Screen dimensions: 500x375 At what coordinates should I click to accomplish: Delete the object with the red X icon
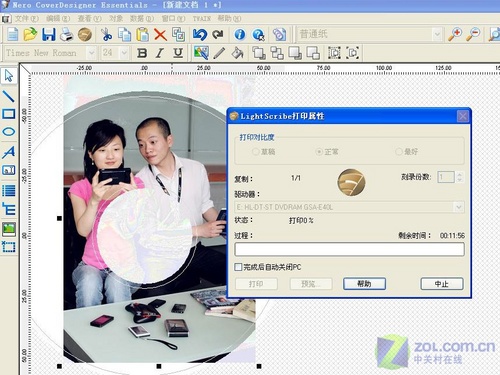pyautogui.click(x=160, y=34)
